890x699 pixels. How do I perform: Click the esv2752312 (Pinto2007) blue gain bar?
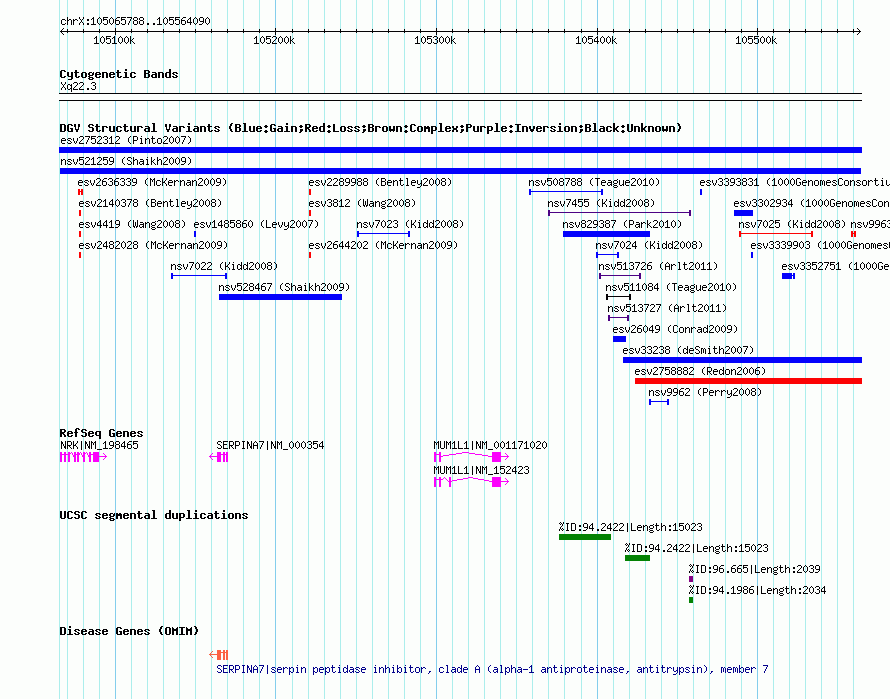coord(460,150)
